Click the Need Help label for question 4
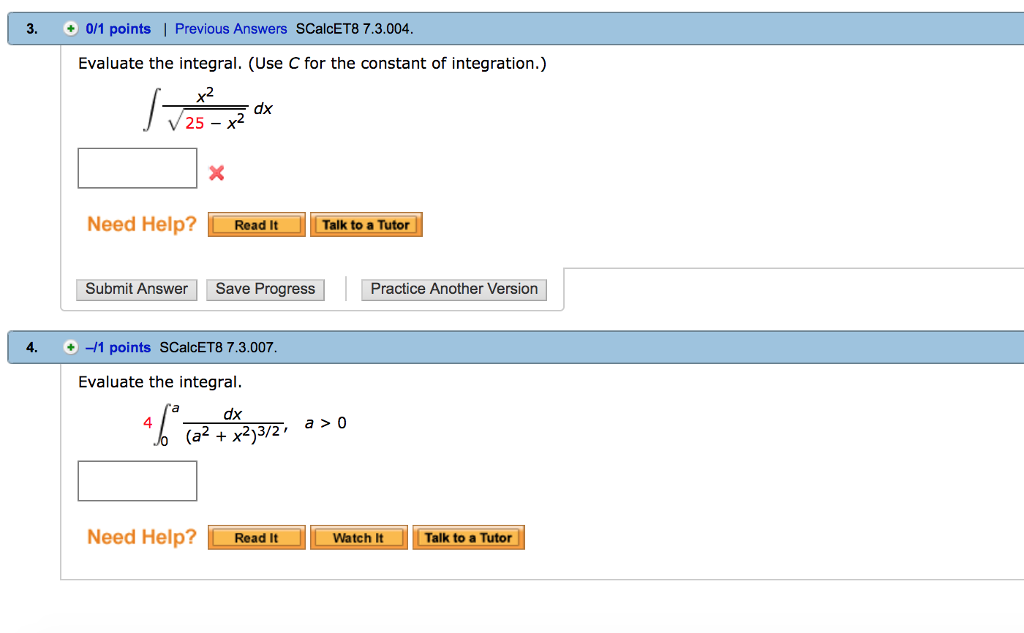The image size is (1024, 633). pos(141,537)
